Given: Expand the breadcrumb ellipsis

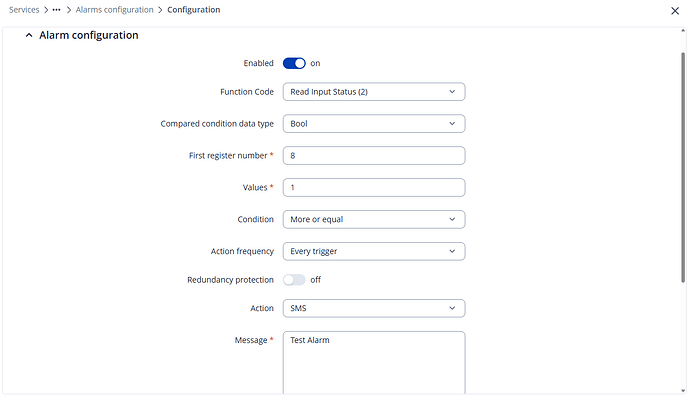Looking at the screenshot, I should point(57,10).
